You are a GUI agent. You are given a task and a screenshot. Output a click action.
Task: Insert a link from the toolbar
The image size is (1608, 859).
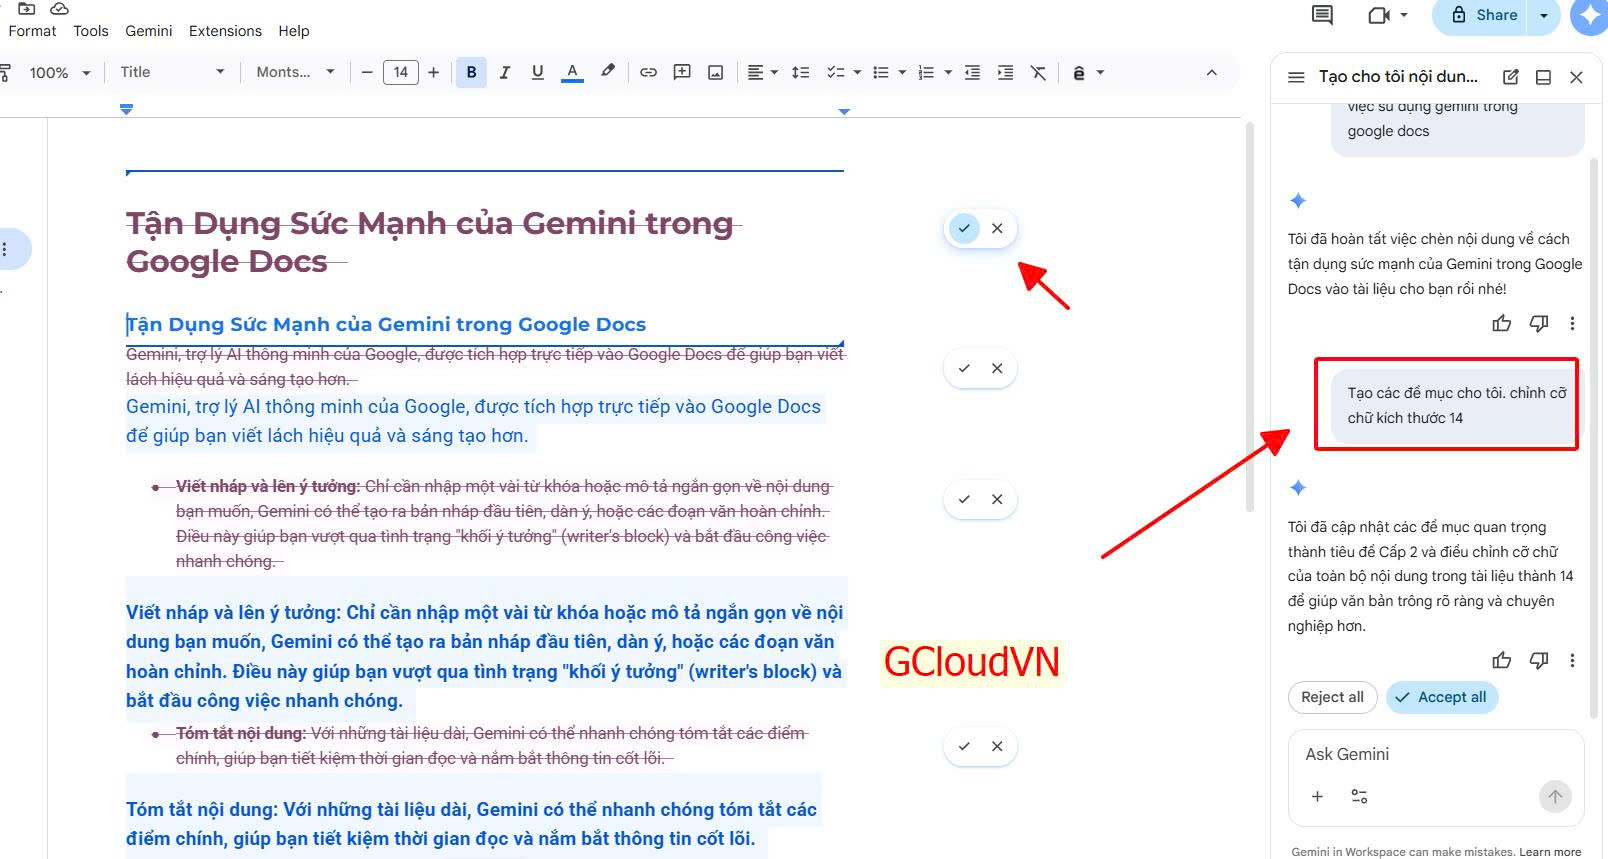tap(648, 72)
